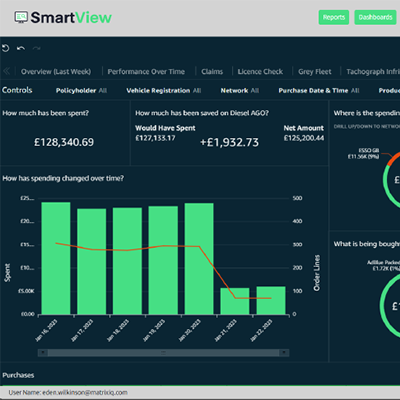Expand the Vehicle Registration filter control
Screen dimensions: 400x400
164,90
